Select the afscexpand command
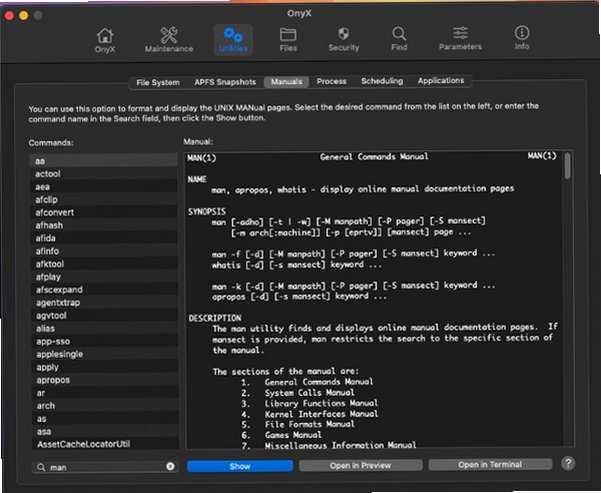Screen dimensions: 601x493 click(104, 290)
